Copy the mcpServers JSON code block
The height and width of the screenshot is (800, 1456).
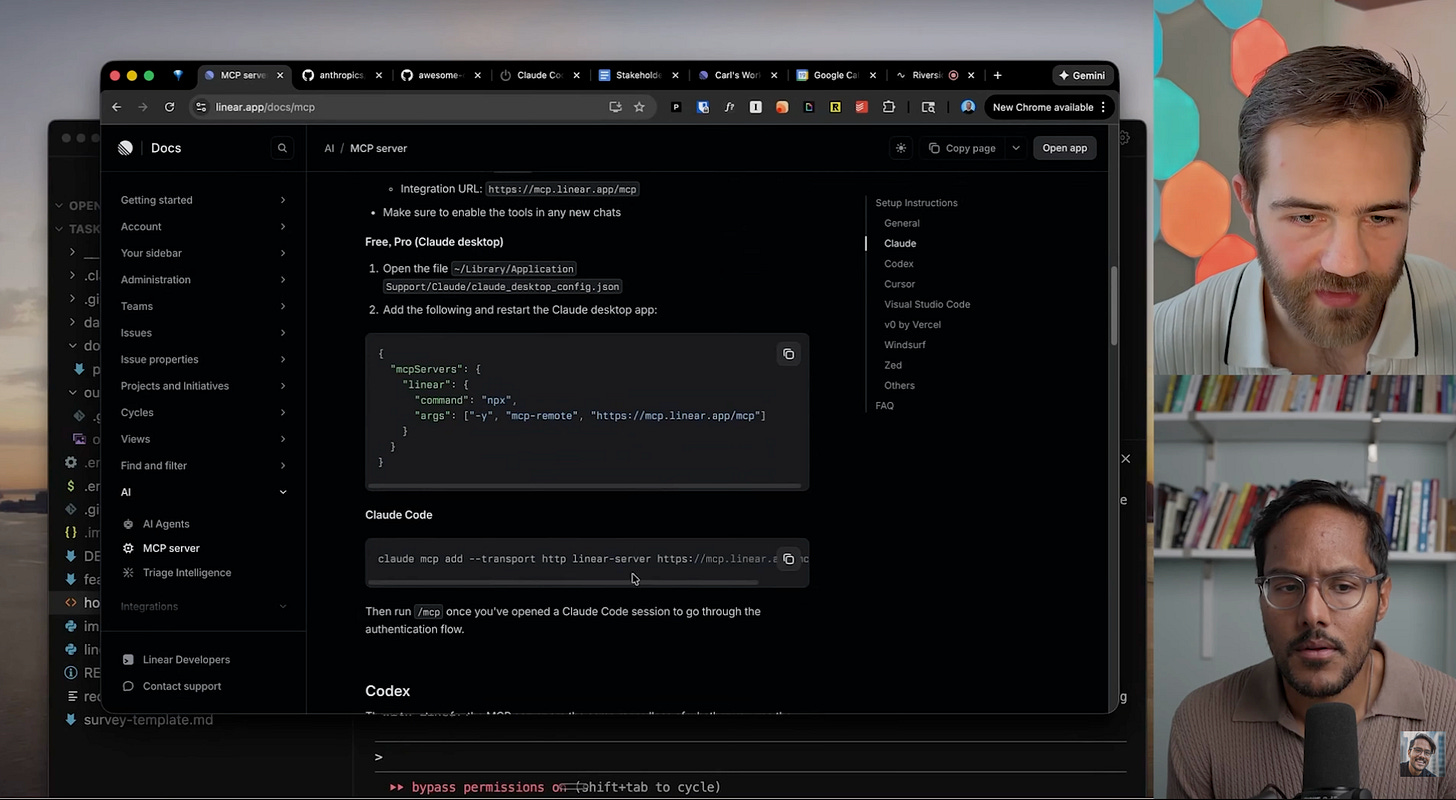[789, 354]
